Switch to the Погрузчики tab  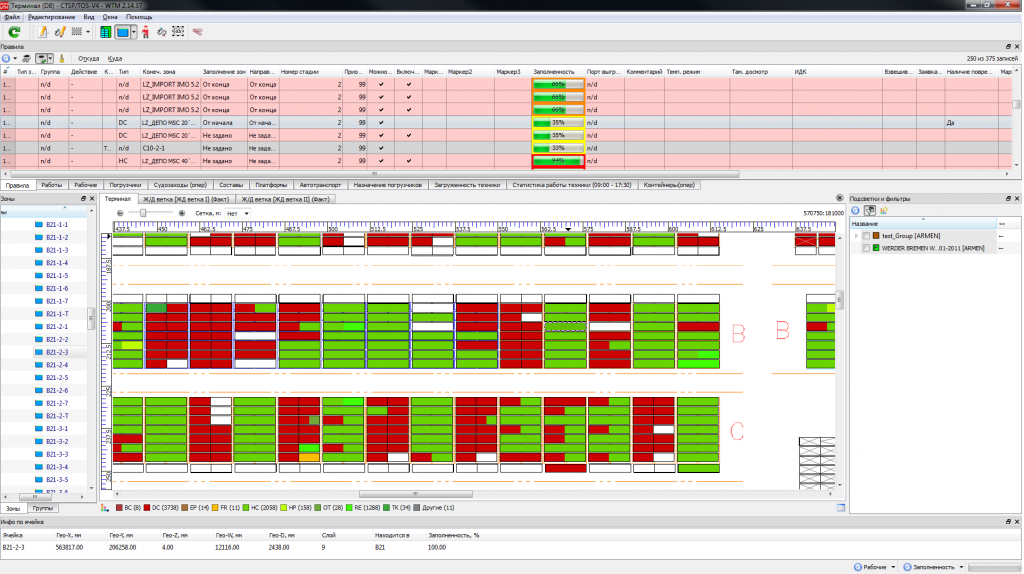tap(125, 185)
